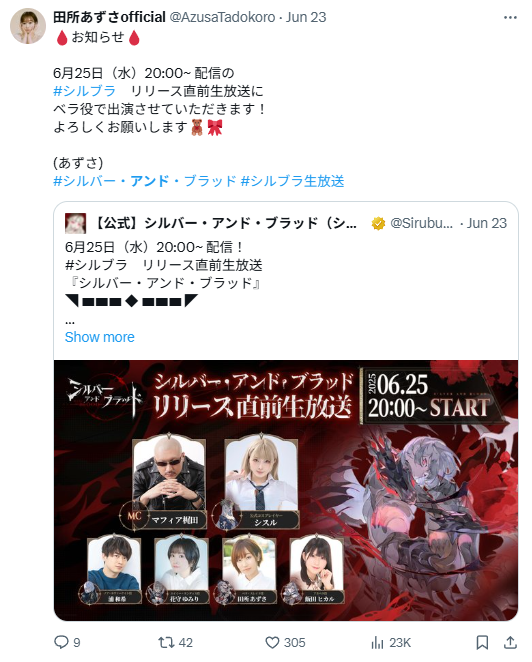Open the share upload icon
Viewport: 532px width, 662px height.
pyautogui.click(x=510, y=642)
